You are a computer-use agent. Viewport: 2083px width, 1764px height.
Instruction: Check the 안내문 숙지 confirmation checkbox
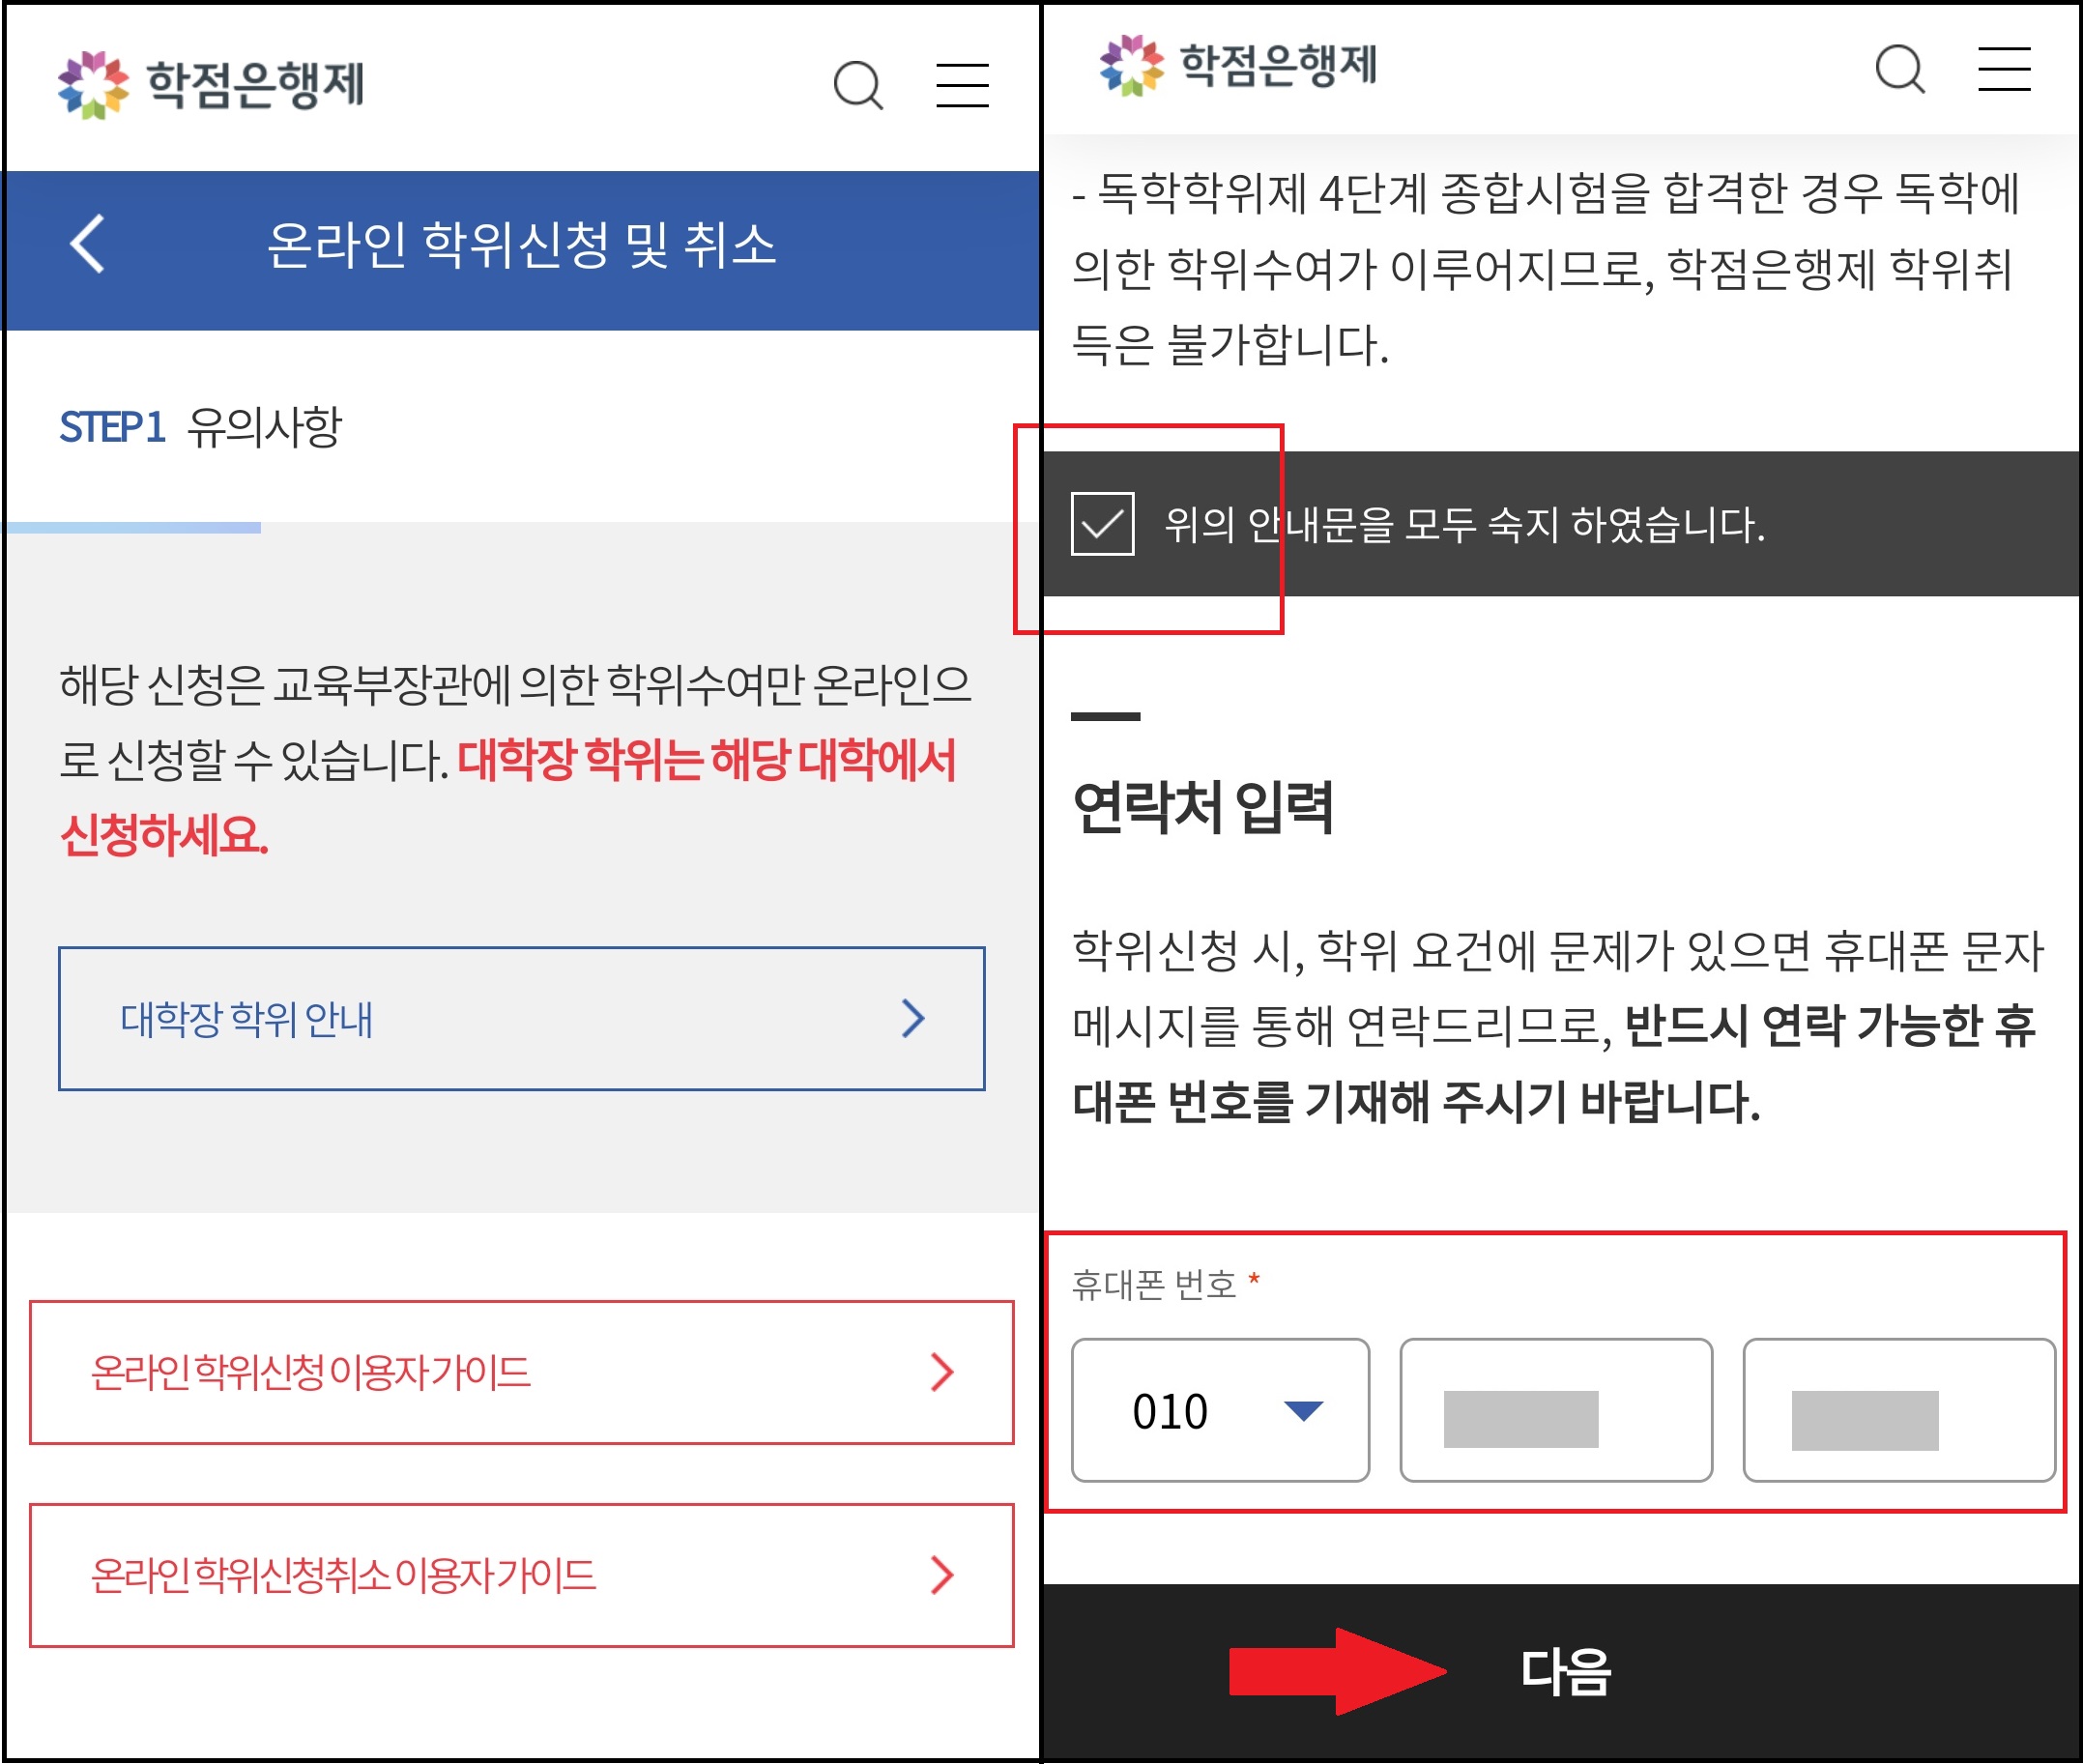click(x=1102, y=524)
